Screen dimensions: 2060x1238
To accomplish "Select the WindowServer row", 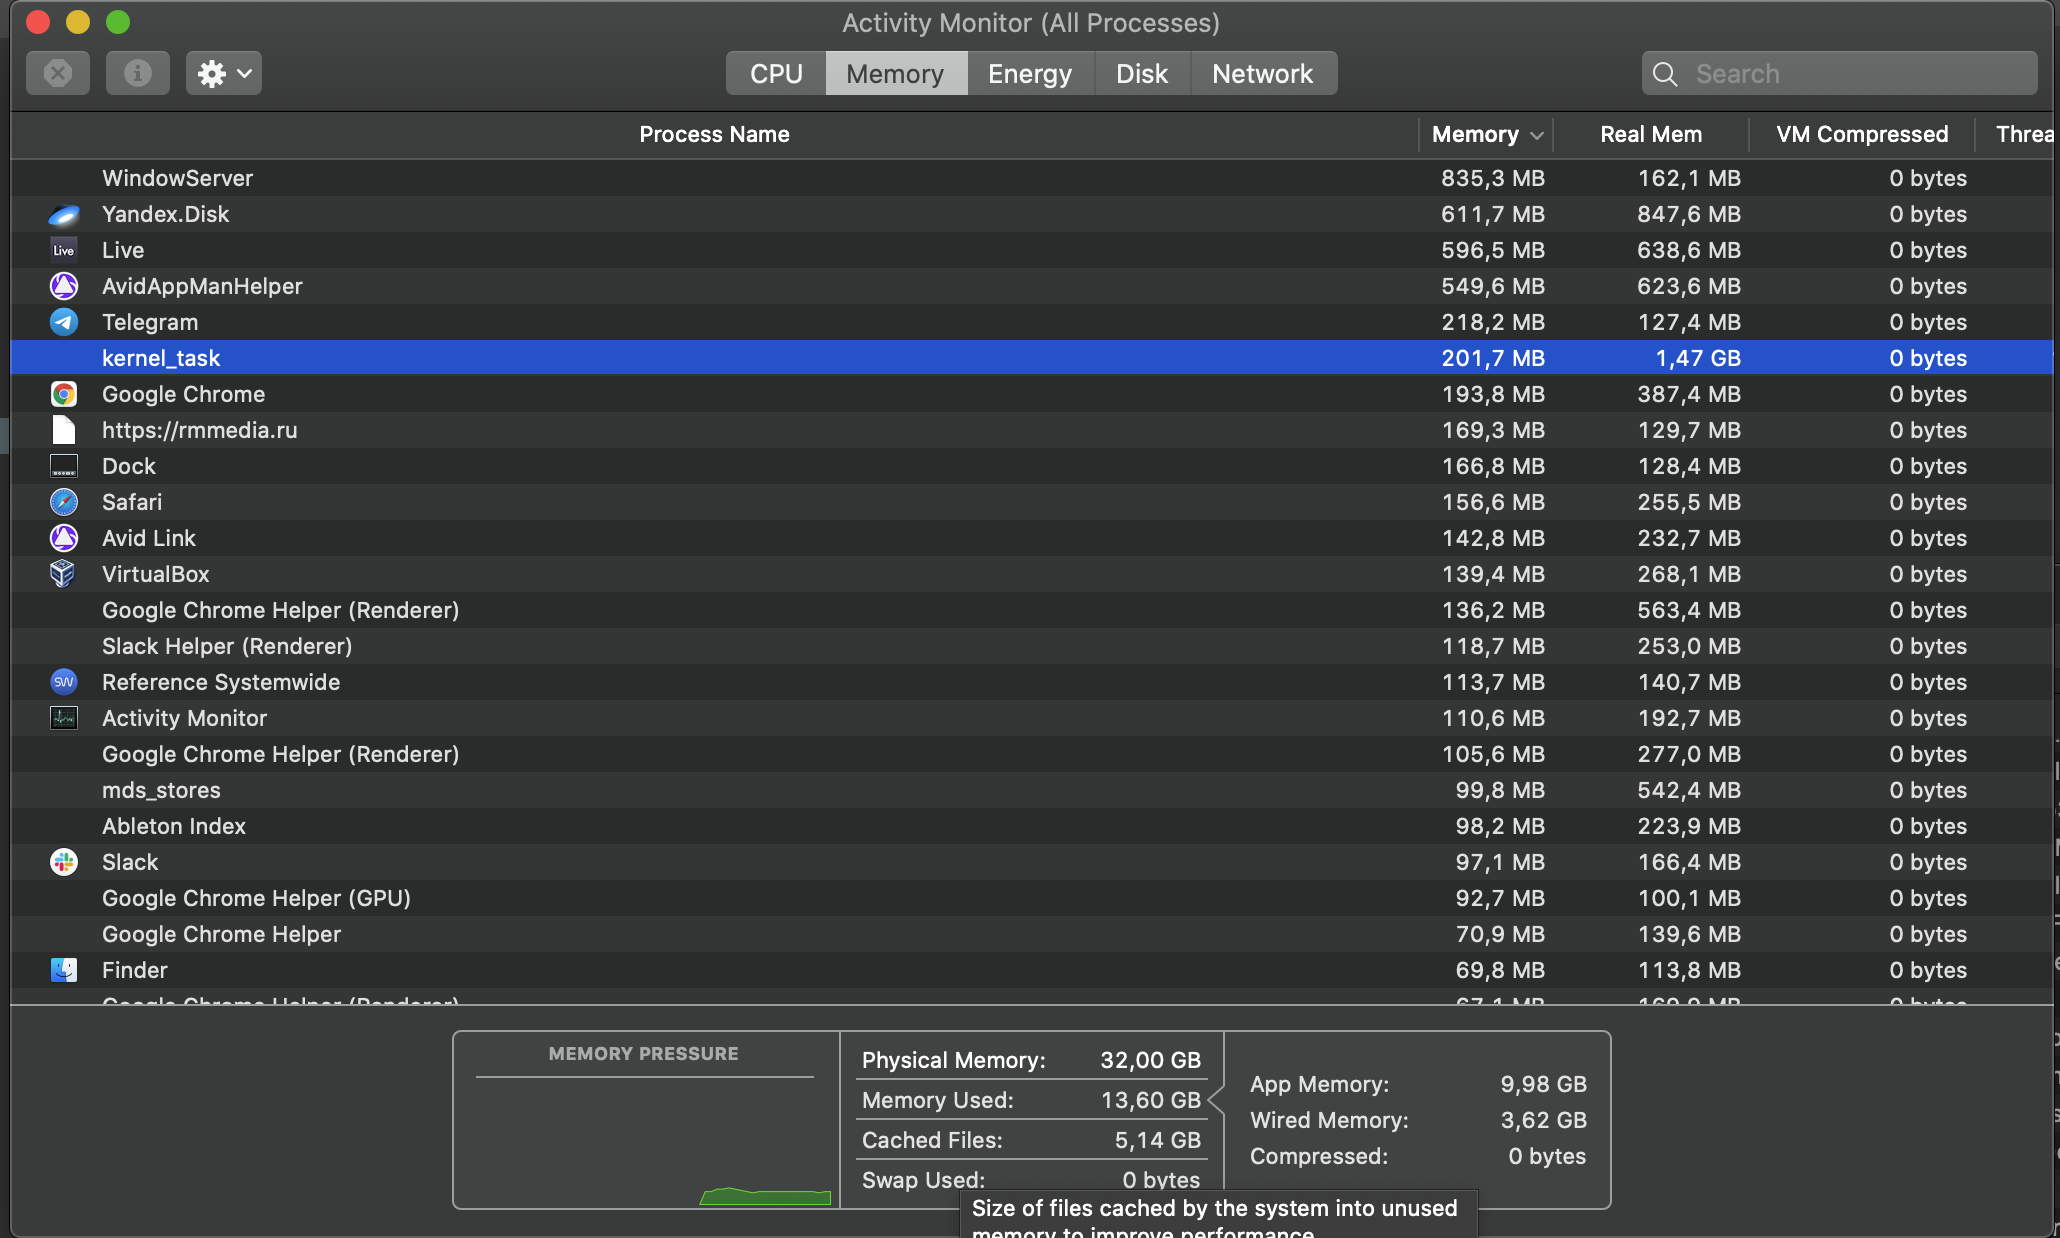I will click(x=1031, y=178).
